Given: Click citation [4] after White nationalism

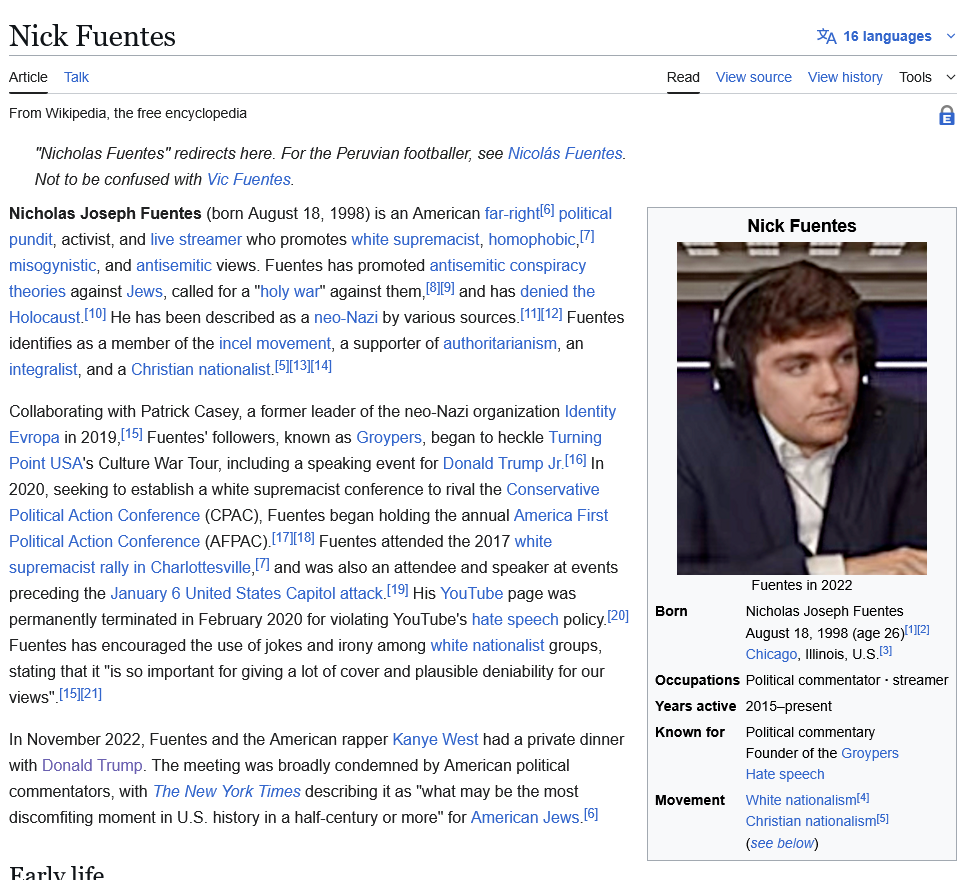Looking at the screenshot, I should pyautogui.click(x=863, y=797).
